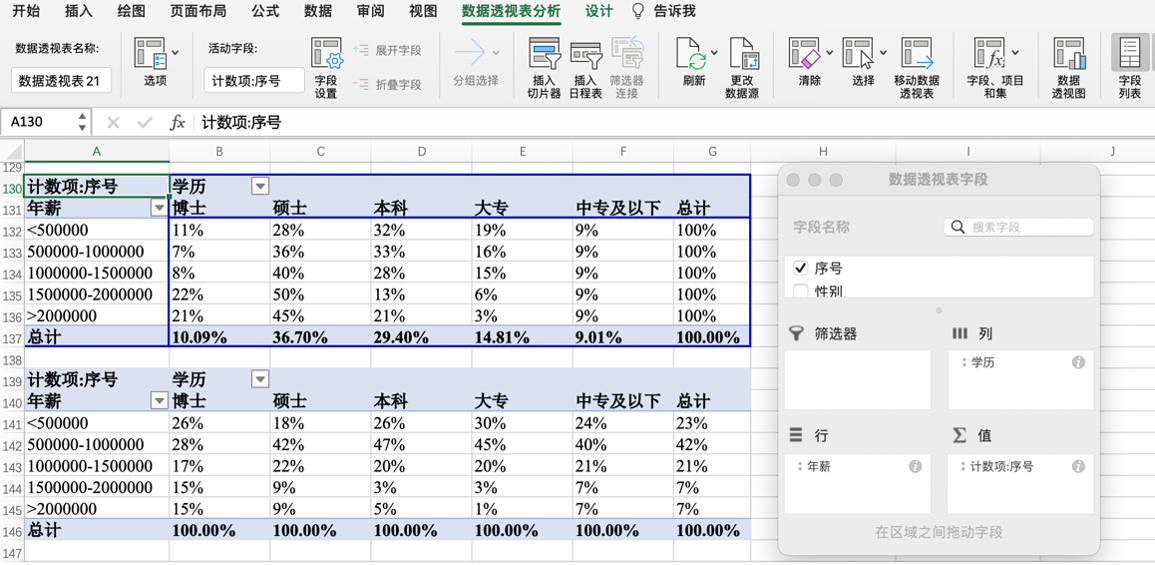Image resolution: width=1155 pixels, height=565 pixels.
Task: Check the 性别 field checkbox
Action: pos(800,291)
